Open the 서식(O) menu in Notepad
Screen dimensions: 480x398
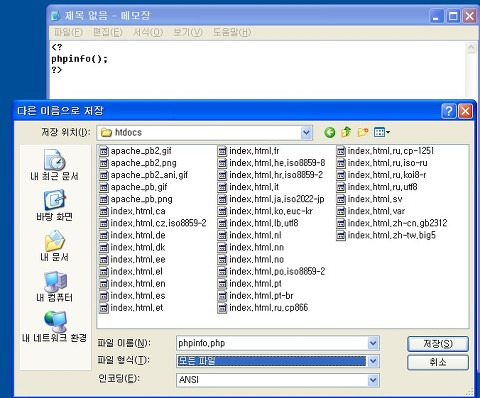click(148, 32)
